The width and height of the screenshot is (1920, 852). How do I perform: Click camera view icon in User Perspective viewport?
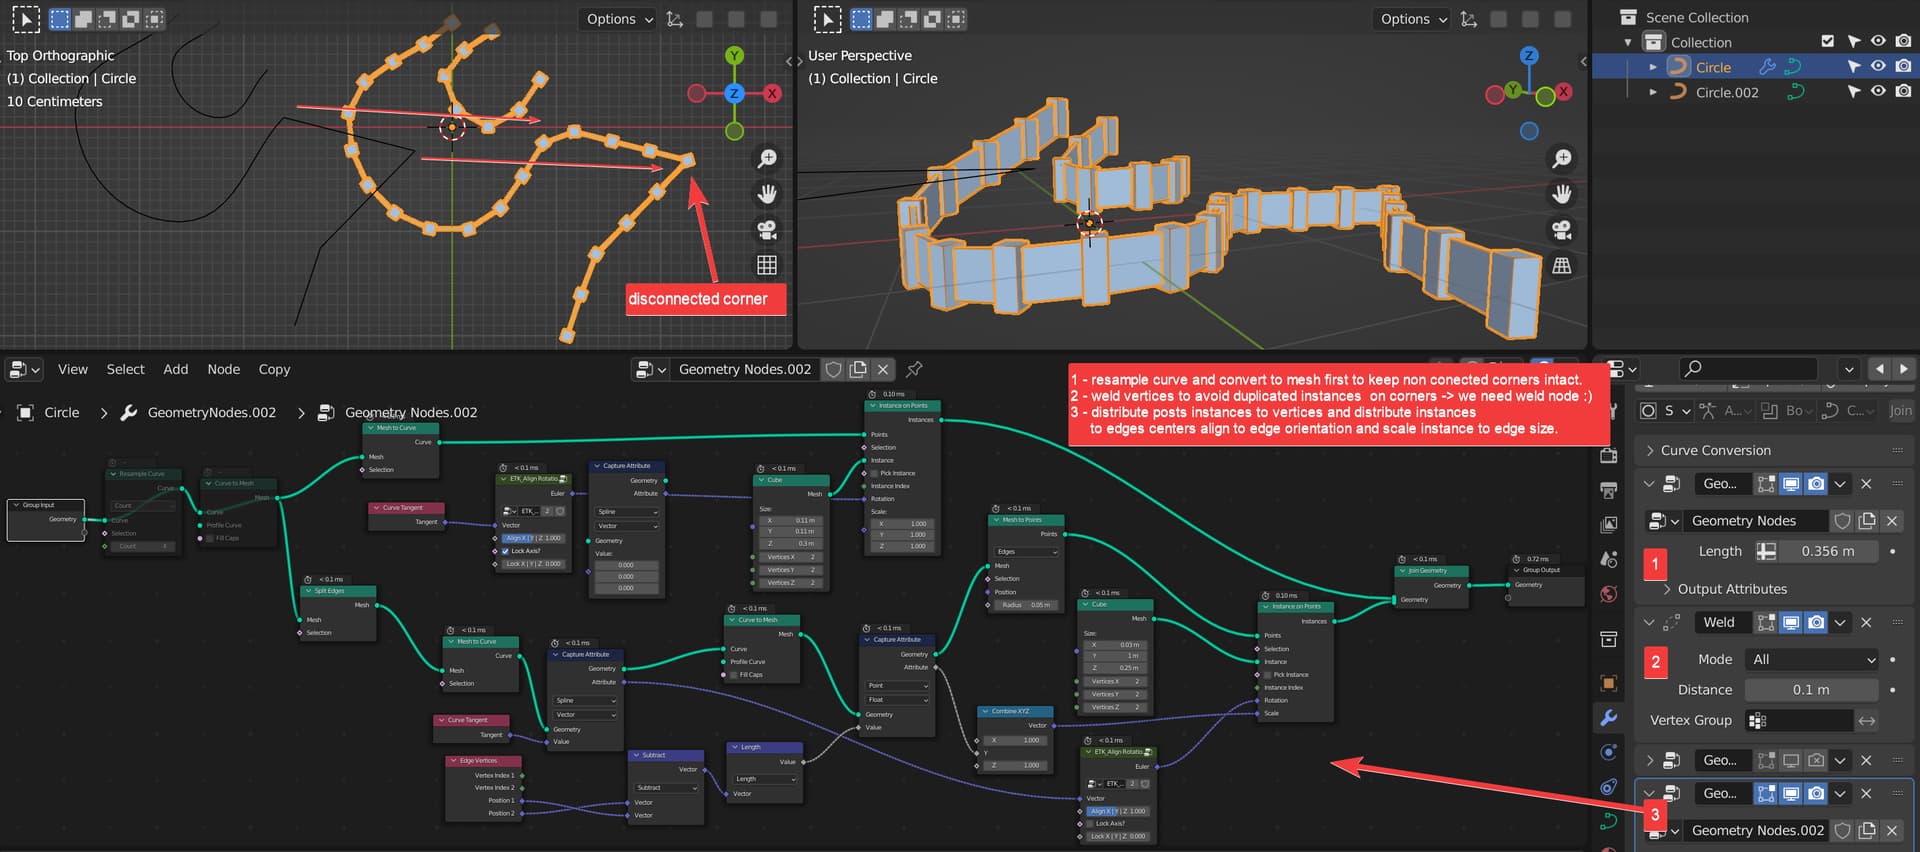[1561, 230]
